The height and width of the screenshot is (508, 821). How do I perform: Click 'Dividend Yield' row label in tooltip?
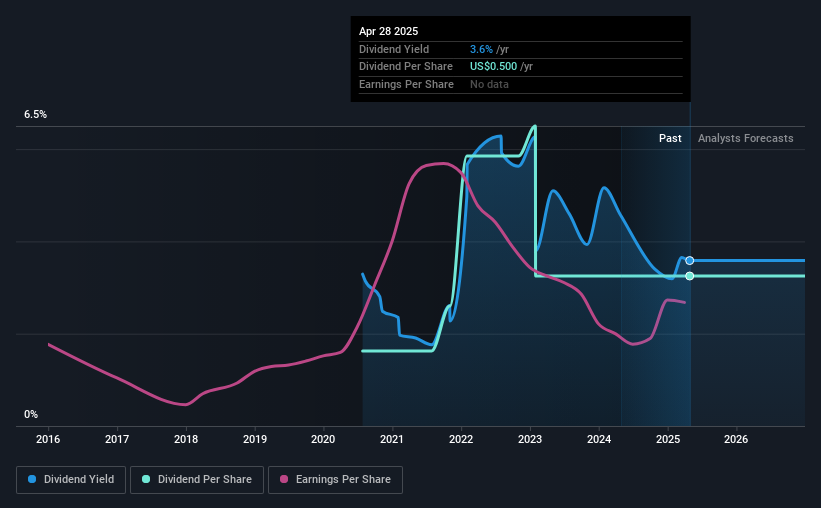tap(394, 49)
